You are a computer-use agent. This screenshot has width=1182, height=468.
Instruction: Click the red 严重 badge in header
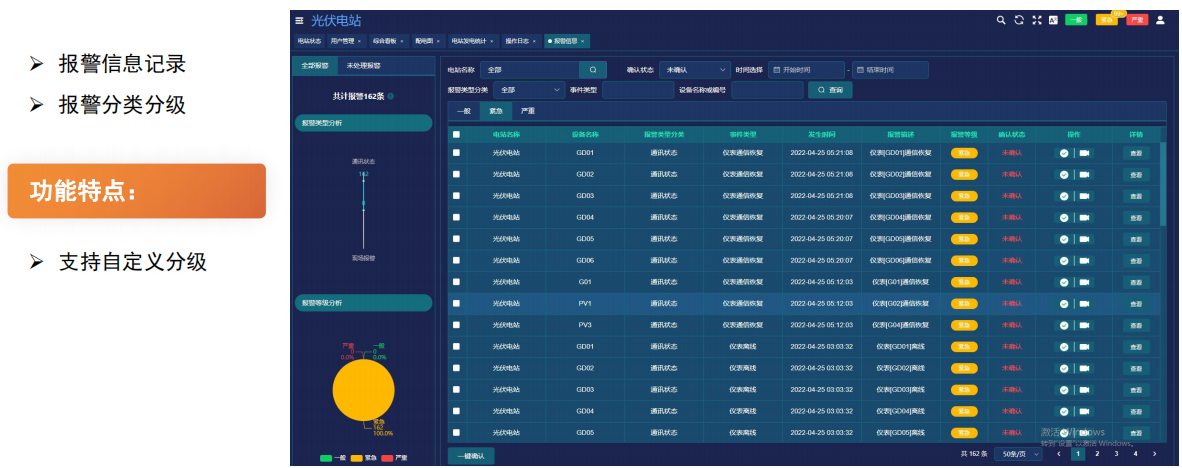click(x=1137, y=20)
